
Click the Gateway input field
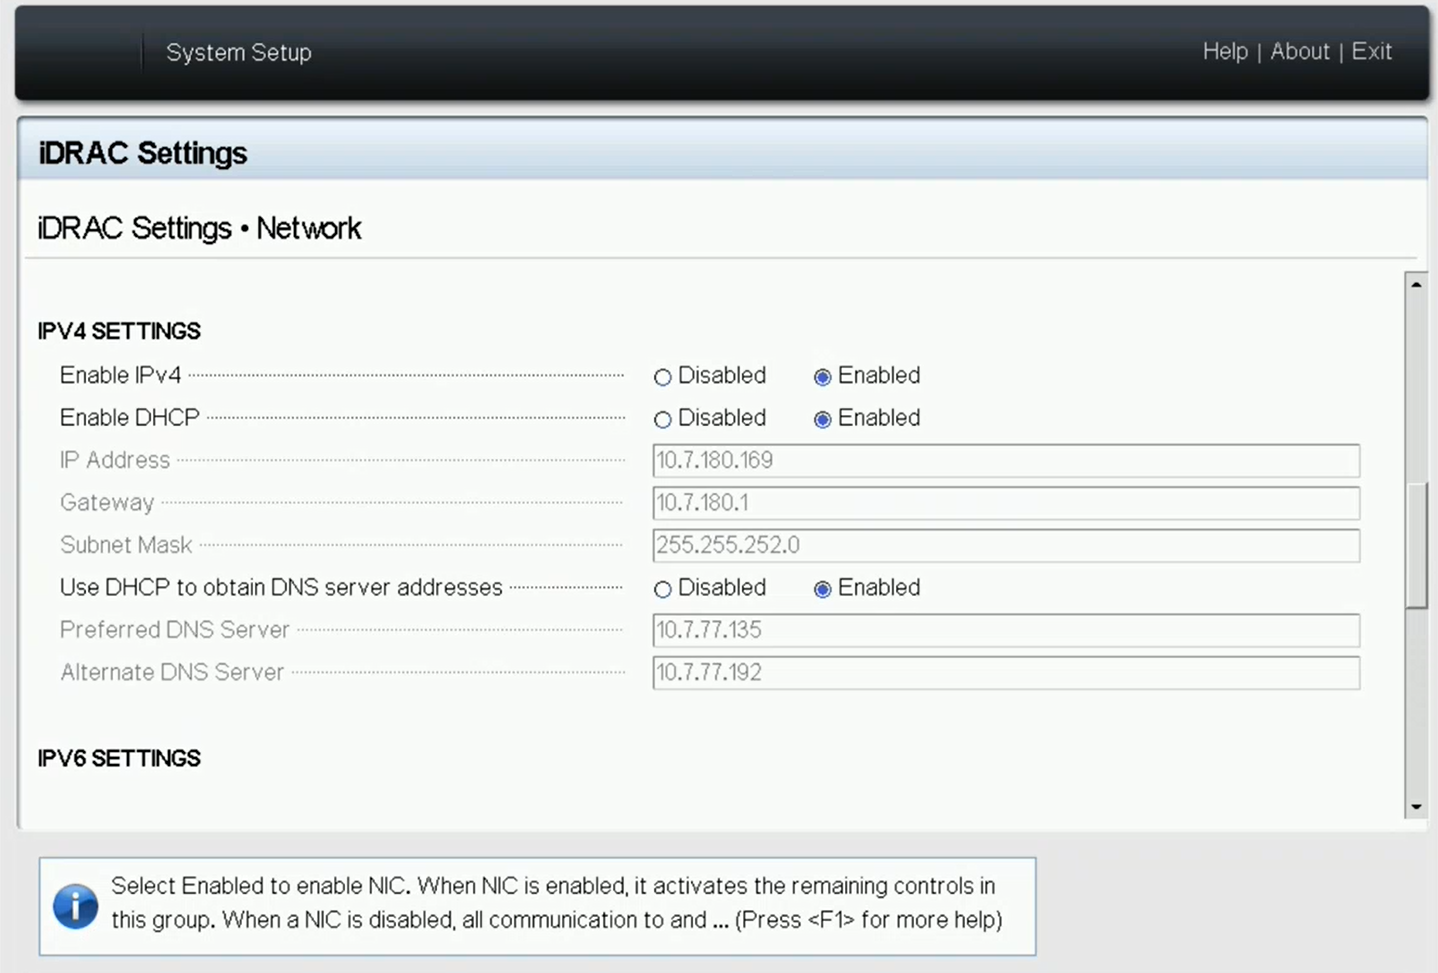point(1005,503)
